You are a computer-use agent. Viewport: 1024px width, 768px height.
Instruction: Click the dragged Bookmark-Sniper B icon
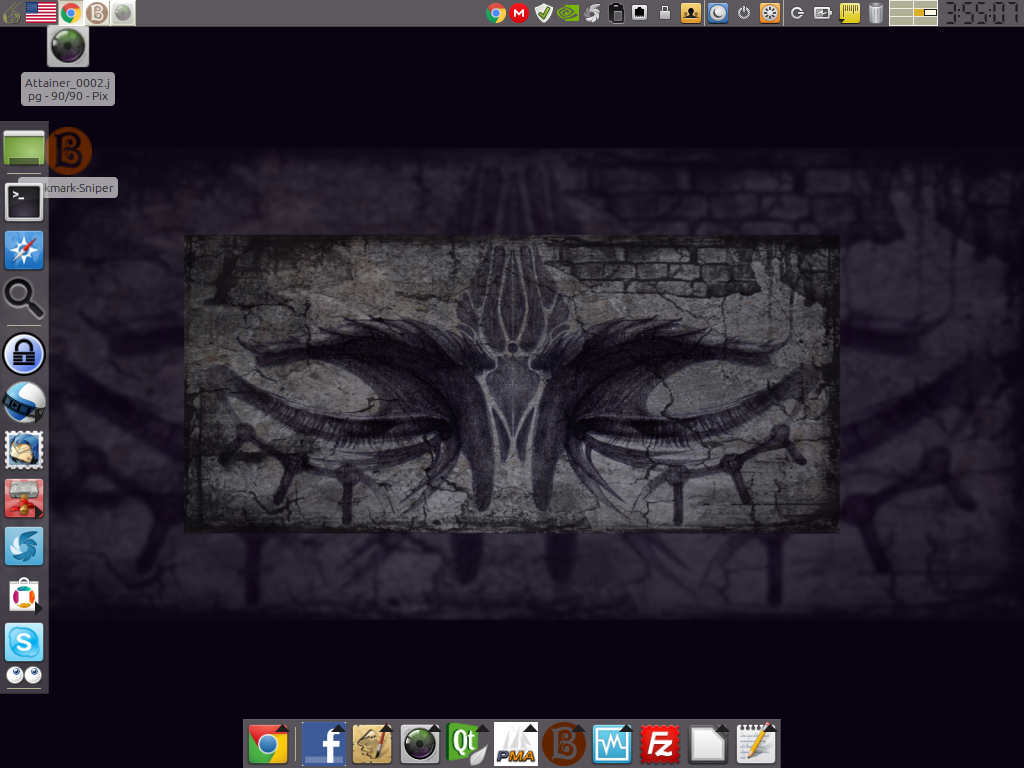coord(69,151)
